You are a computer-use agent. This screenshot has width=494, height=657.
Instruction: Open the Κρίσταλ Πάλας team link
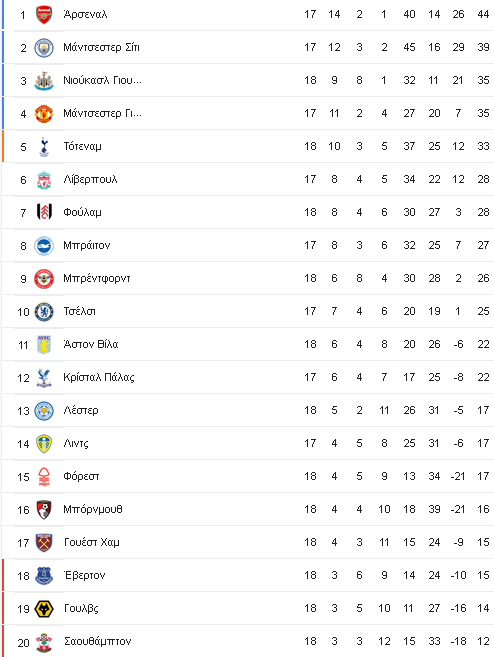point(99,378)
